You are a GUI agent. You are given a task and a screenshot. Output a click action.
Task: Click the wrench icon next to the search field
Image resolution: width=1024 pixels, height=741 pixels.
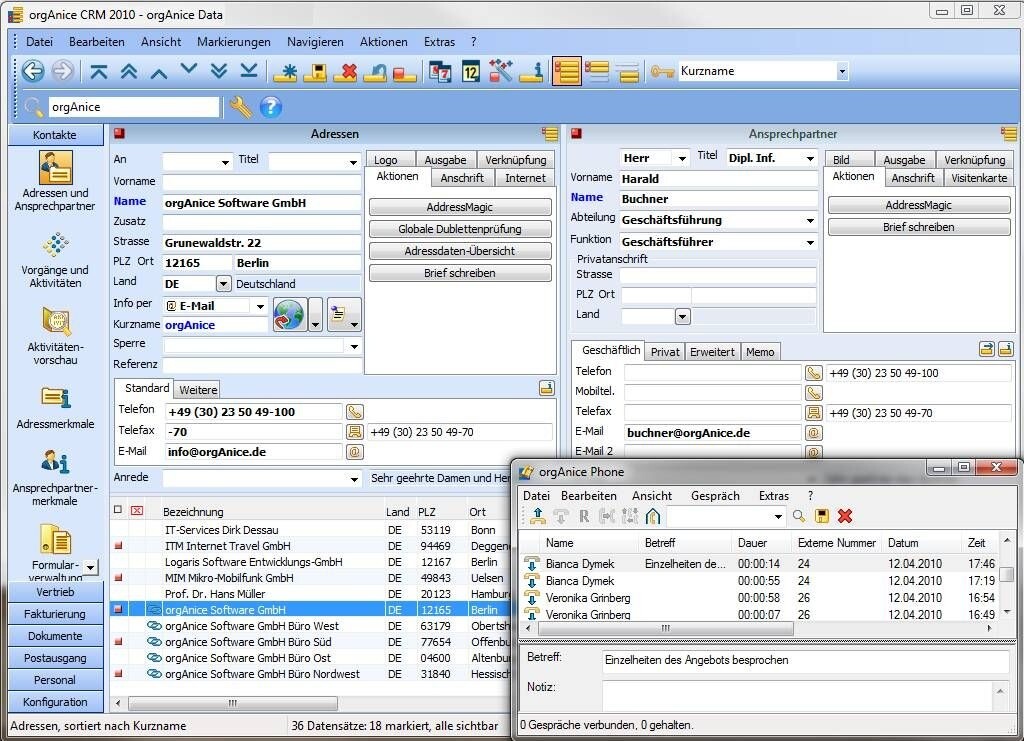[x=240, y=106]
